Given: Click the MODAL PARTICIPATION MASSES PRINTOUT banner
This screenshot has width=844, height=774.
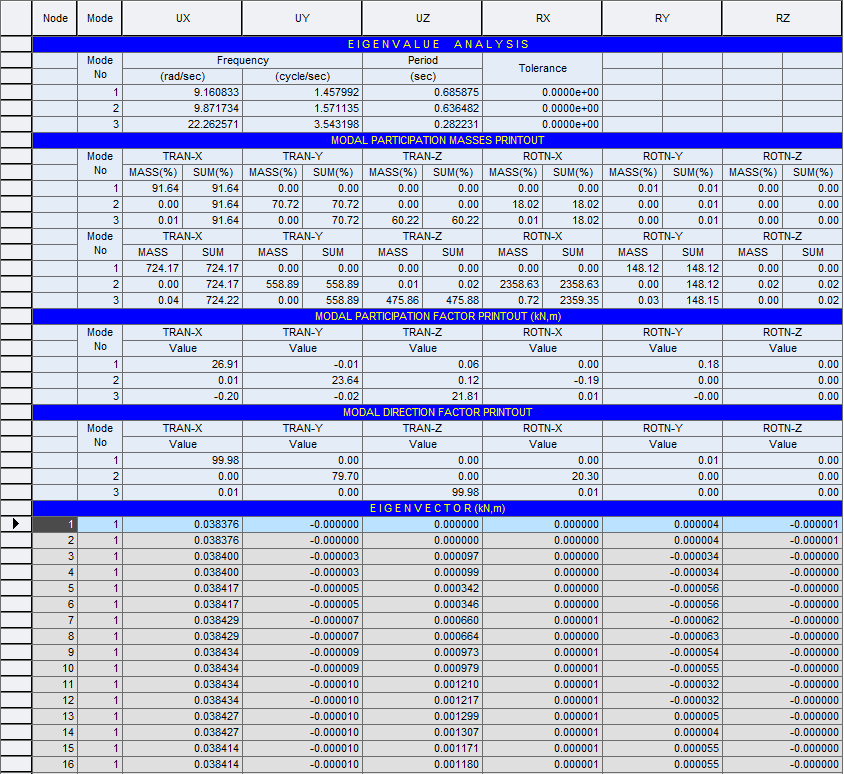Looking at the screenshot, I should pyautogui.click(x=438, y=140).
